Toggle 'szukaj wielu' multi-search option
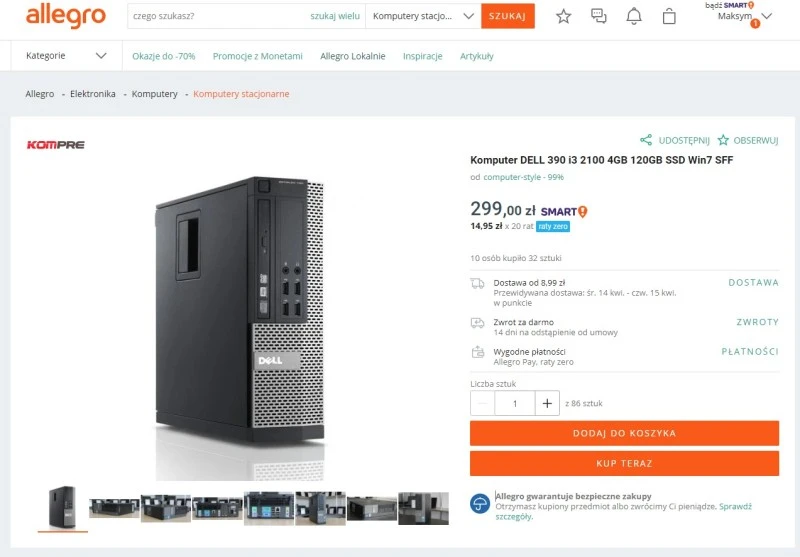Screen dimensions: 800x557 pyautogui.click(x=335, y=16)
